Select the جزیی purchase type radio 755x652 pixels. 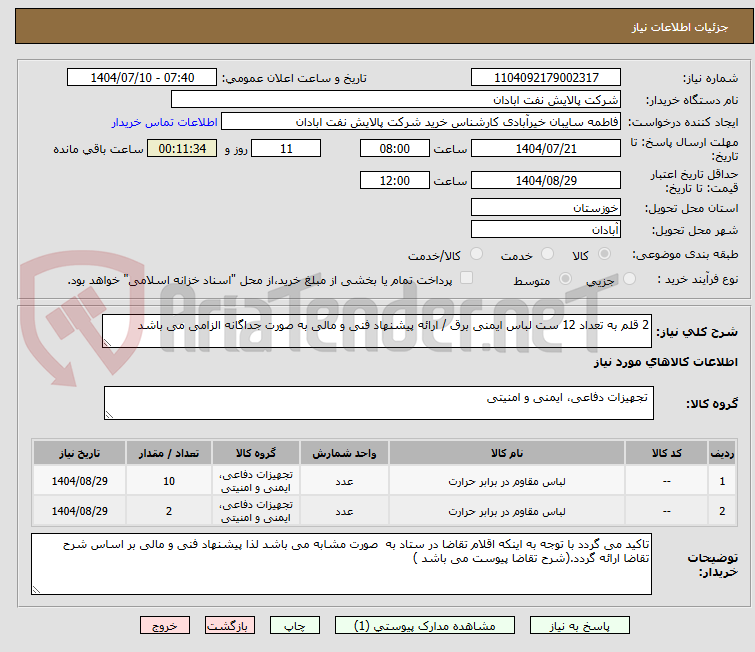pyautogui.click(x=629, y=279)
